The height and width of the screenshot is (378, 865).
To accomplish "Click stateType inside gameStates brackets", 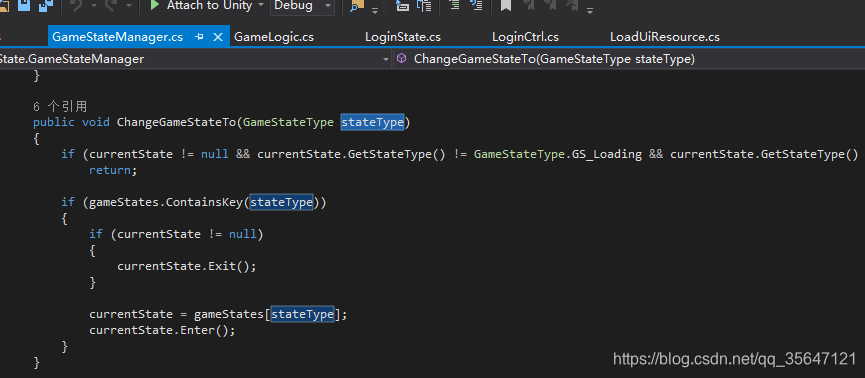I will pyautogui.click(x=302, y=314).
